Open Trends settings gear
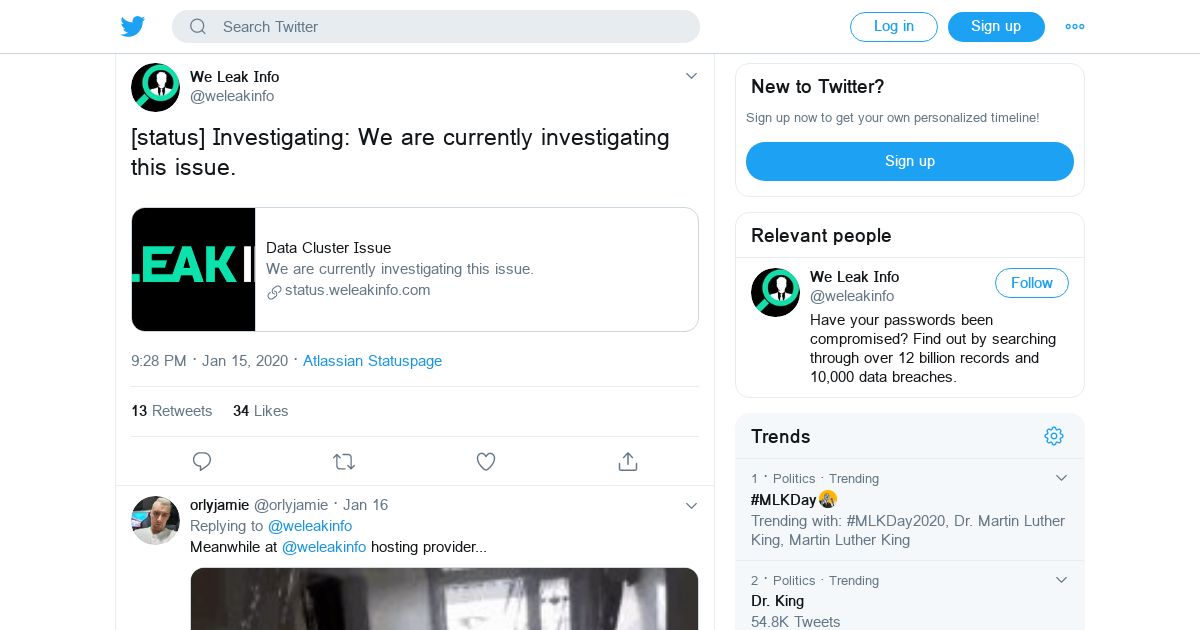The width and height of the screenshot is (1200, 630). pyautogui.click(x=1053, y=436)
